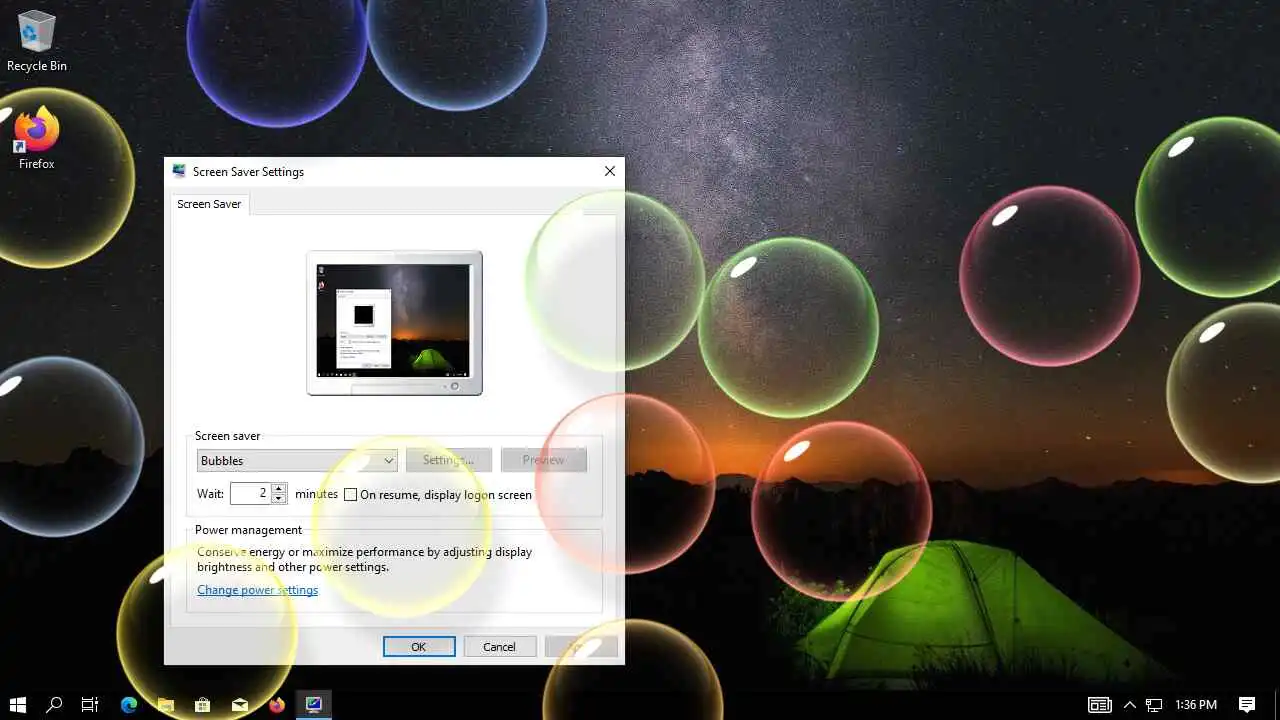1280x720 pixels.
Task: Open the Action Center notifications icon
Action: 1247,705
